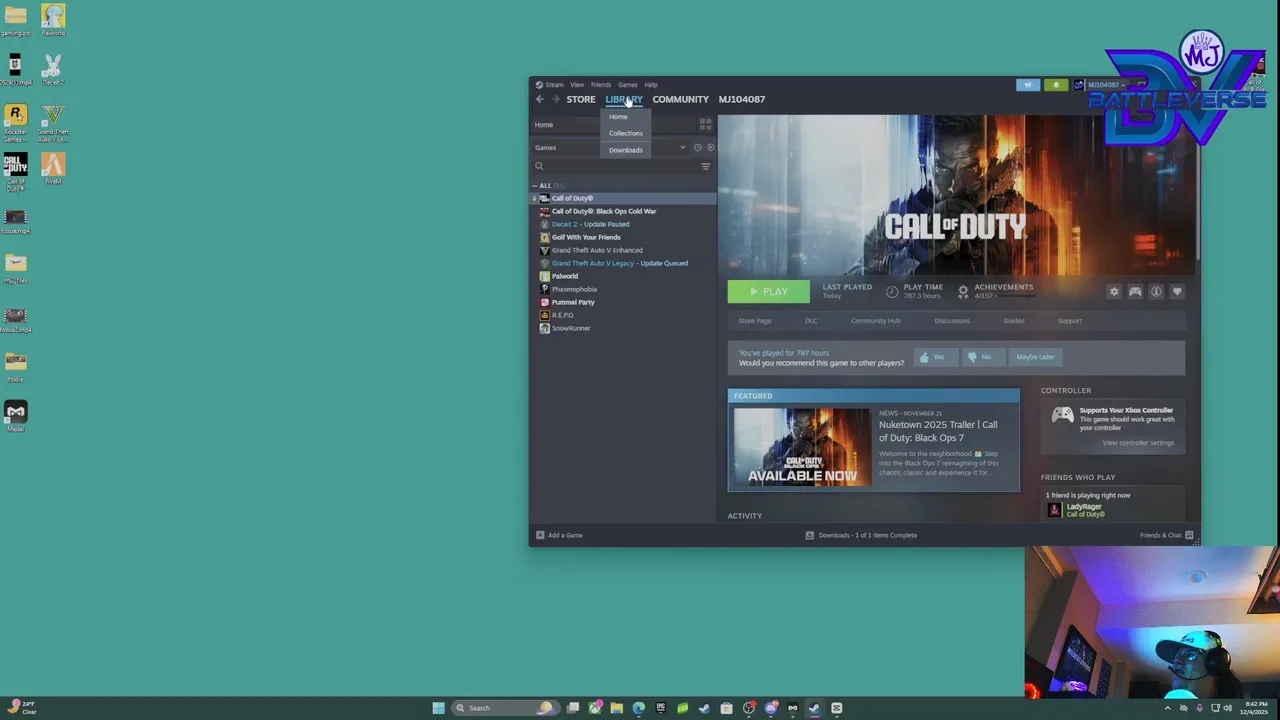Go back with the Steam back arrow
The image size is (1280, 720).
pyautogui.click(x=540, y=99)
